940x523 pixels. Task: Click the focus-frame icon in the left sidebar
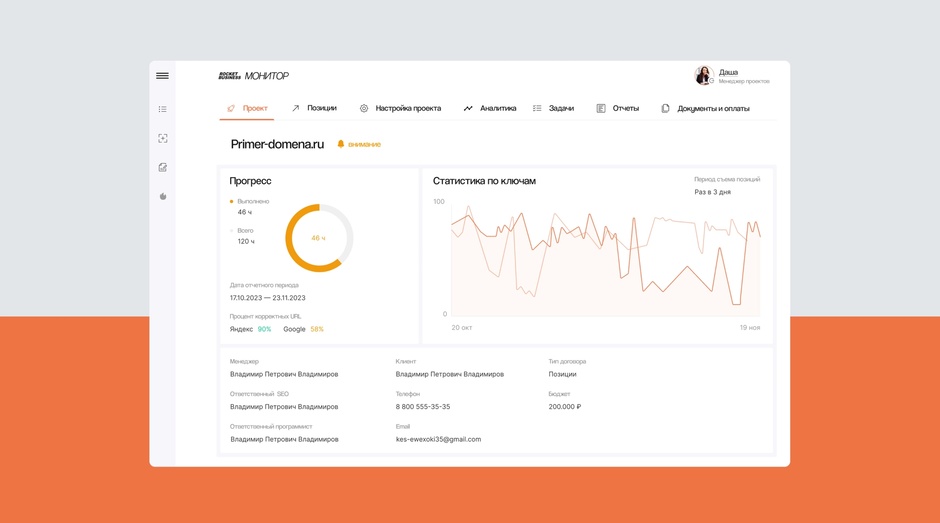pyautogui.click(x=162, y=138)
